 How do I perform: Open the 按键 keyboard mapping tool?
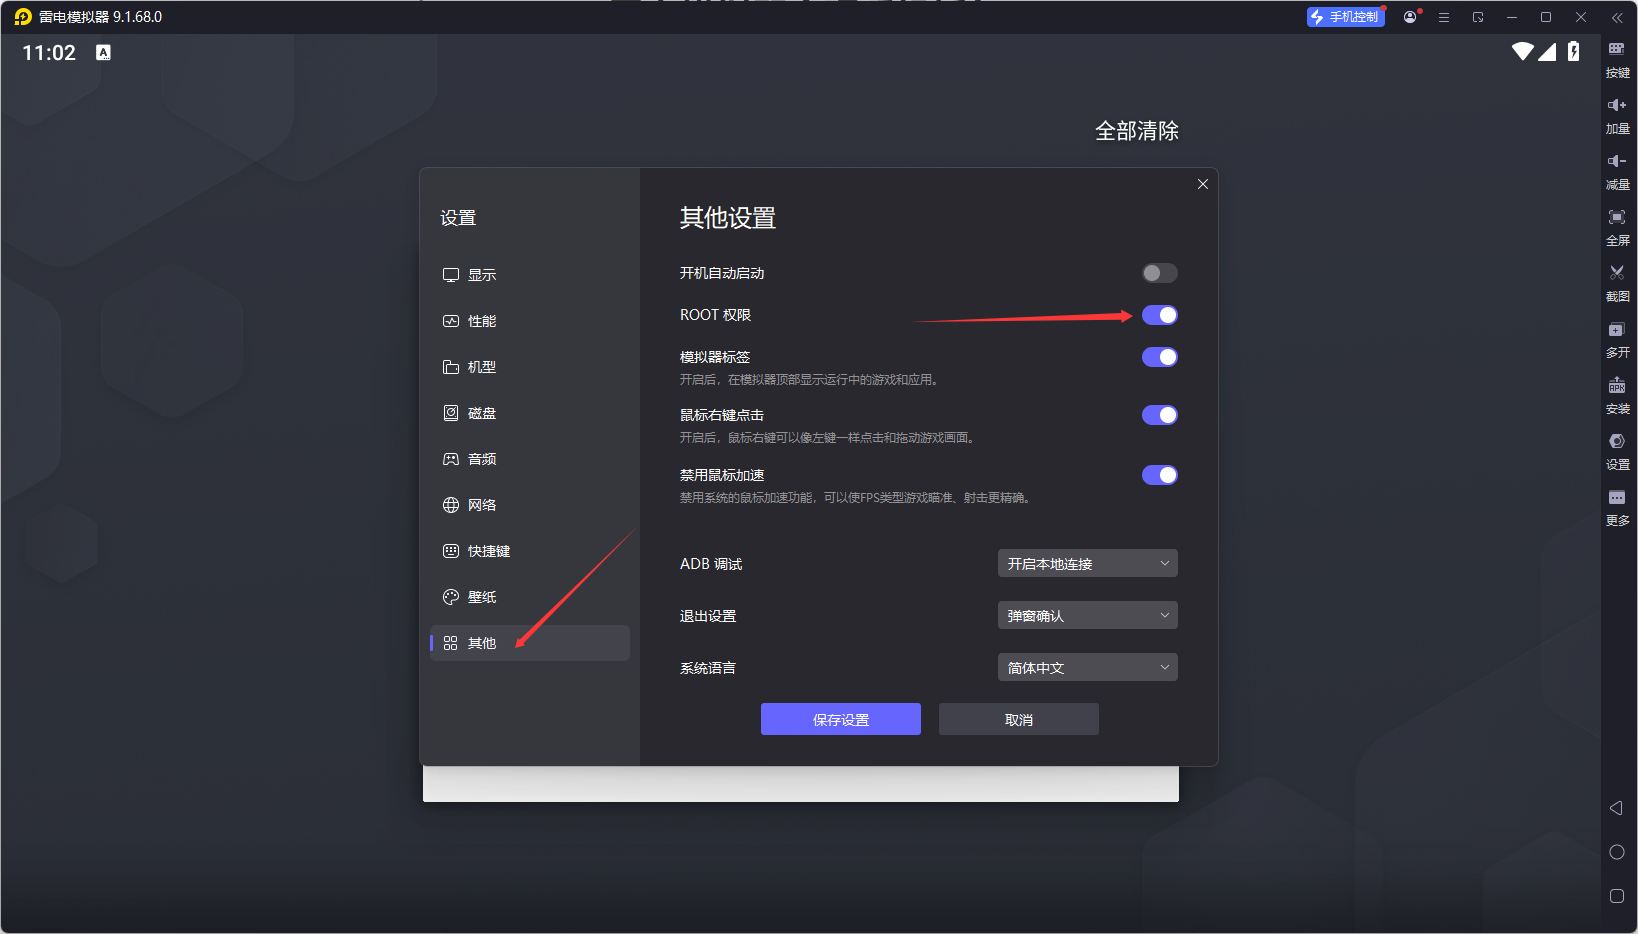click(x=1617, y=59)
